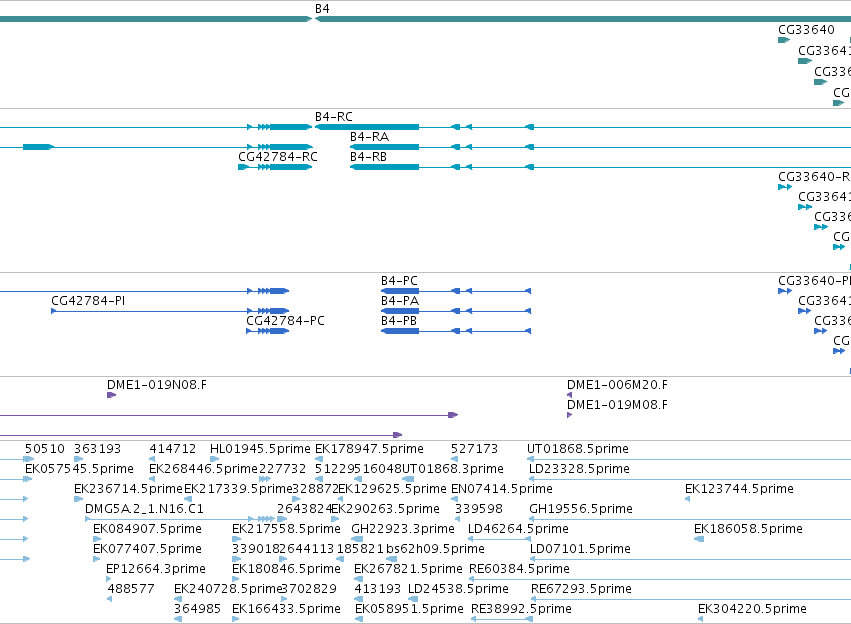
Task: Click the CG42784-PC label
Action: [285, 321]
